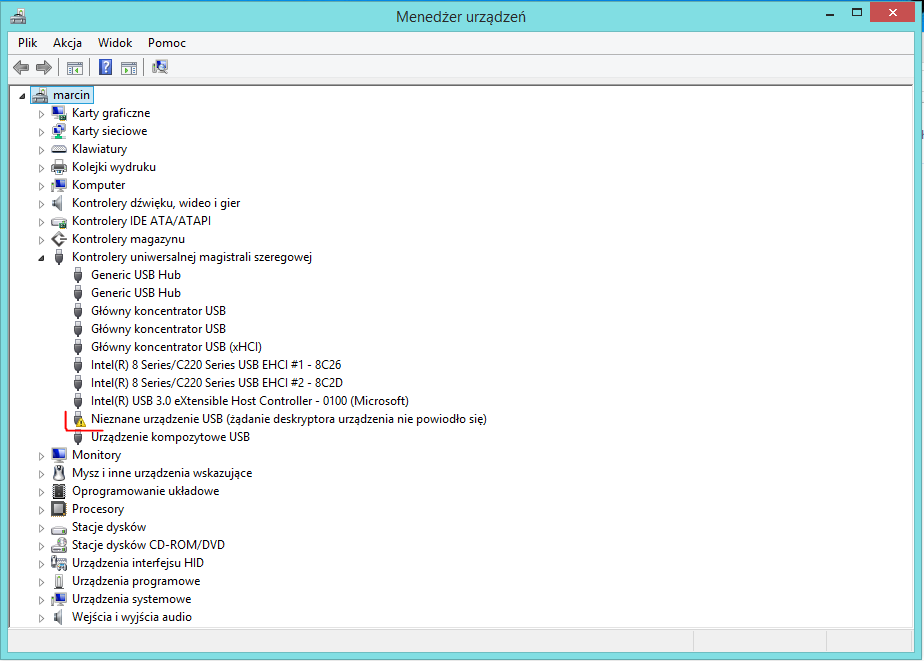This screenshot has width=924, height=661.
Task: Click the warning icon of Nieznane urządzenie USB
Action: click(x=79, y=419)
